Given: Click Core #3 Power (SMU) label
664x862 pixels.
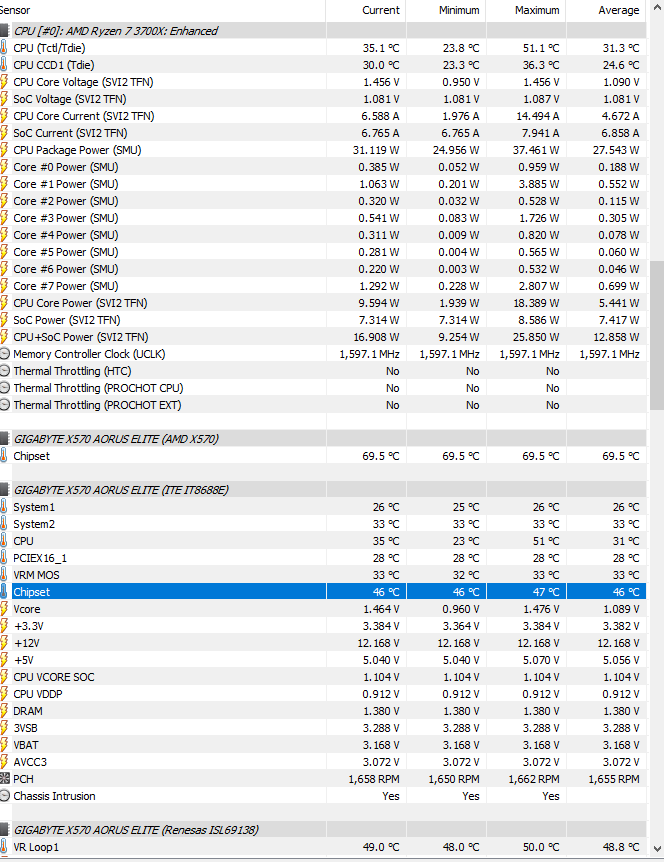Looking at the screenshot, I should [x=66, y=218].
